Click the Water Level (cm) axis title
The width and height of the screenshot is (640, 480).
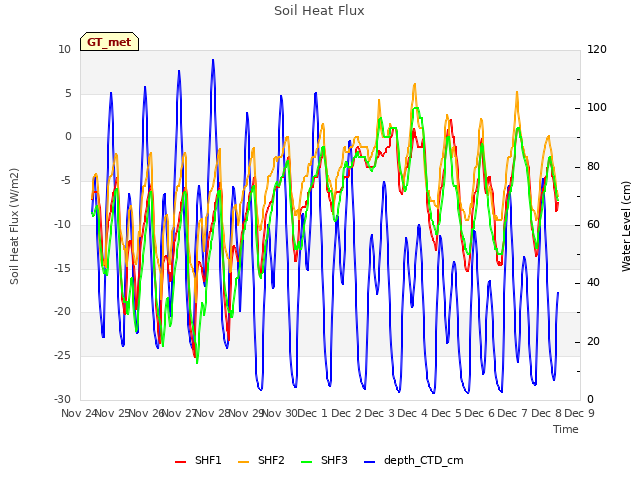[626, 226]
